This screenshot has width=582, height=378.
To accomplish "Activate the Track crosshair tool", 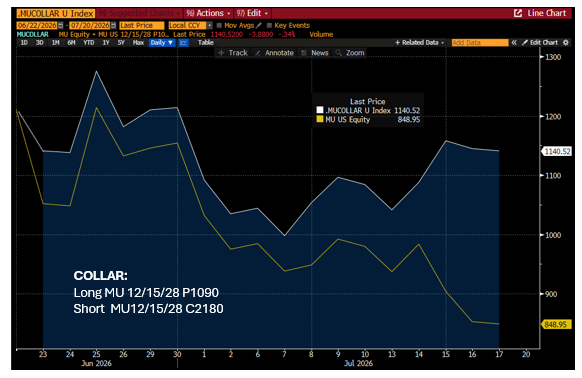I will click(x=233, y=53).
